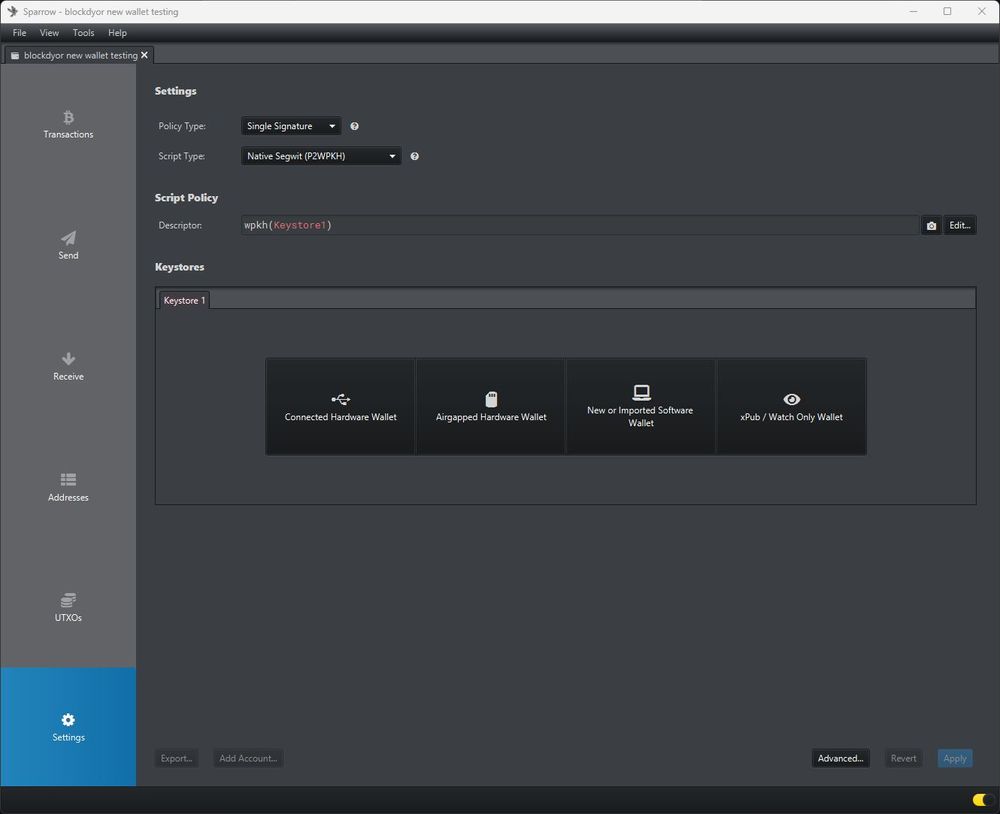The height and width of the screenshot is (814, 1000).
Task: Click the Advanced... button
Action: 840,758
